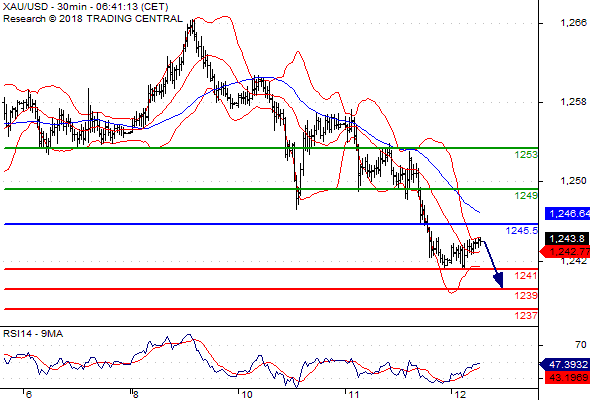This screenshot has height=400, width=590.
Task: Click the date label 6 on time axis
Action: (x=29, y=395)
